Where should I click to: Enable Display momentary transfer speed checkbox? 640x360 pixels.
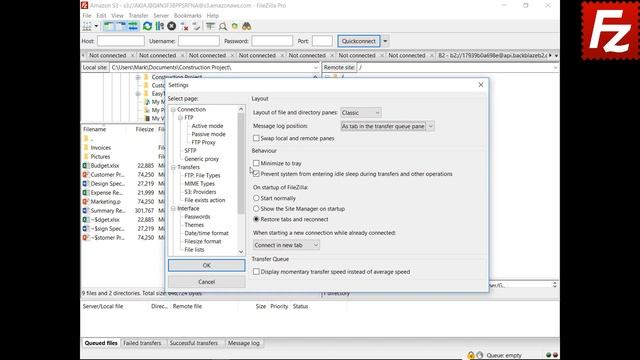256,272
